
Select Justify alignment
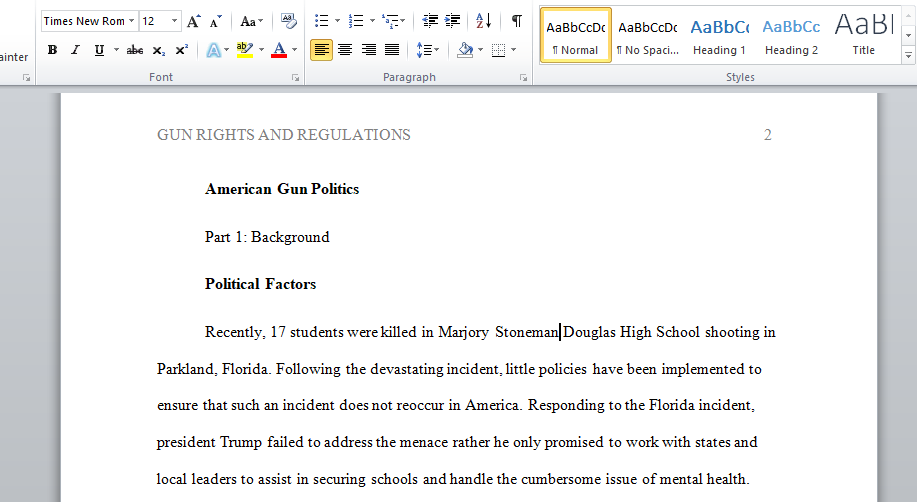[x=392, y=50]
